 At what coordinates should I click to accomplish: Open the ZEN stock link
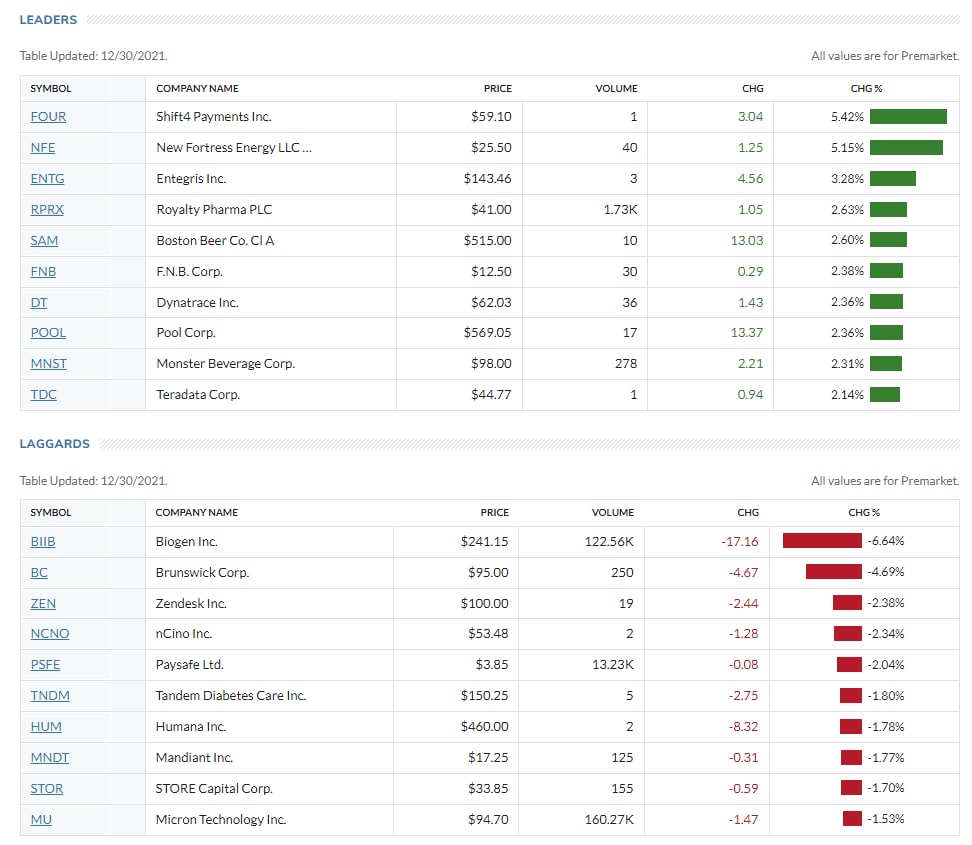click(x=43, y=604)
